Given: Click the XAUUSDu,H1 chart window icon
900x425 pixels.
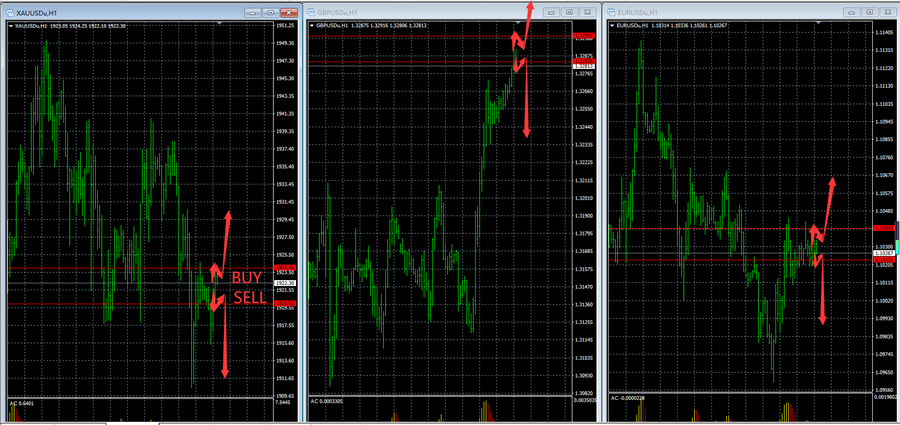Looking at the screenshot, I should pyautogui.click(x=8, y=12).
